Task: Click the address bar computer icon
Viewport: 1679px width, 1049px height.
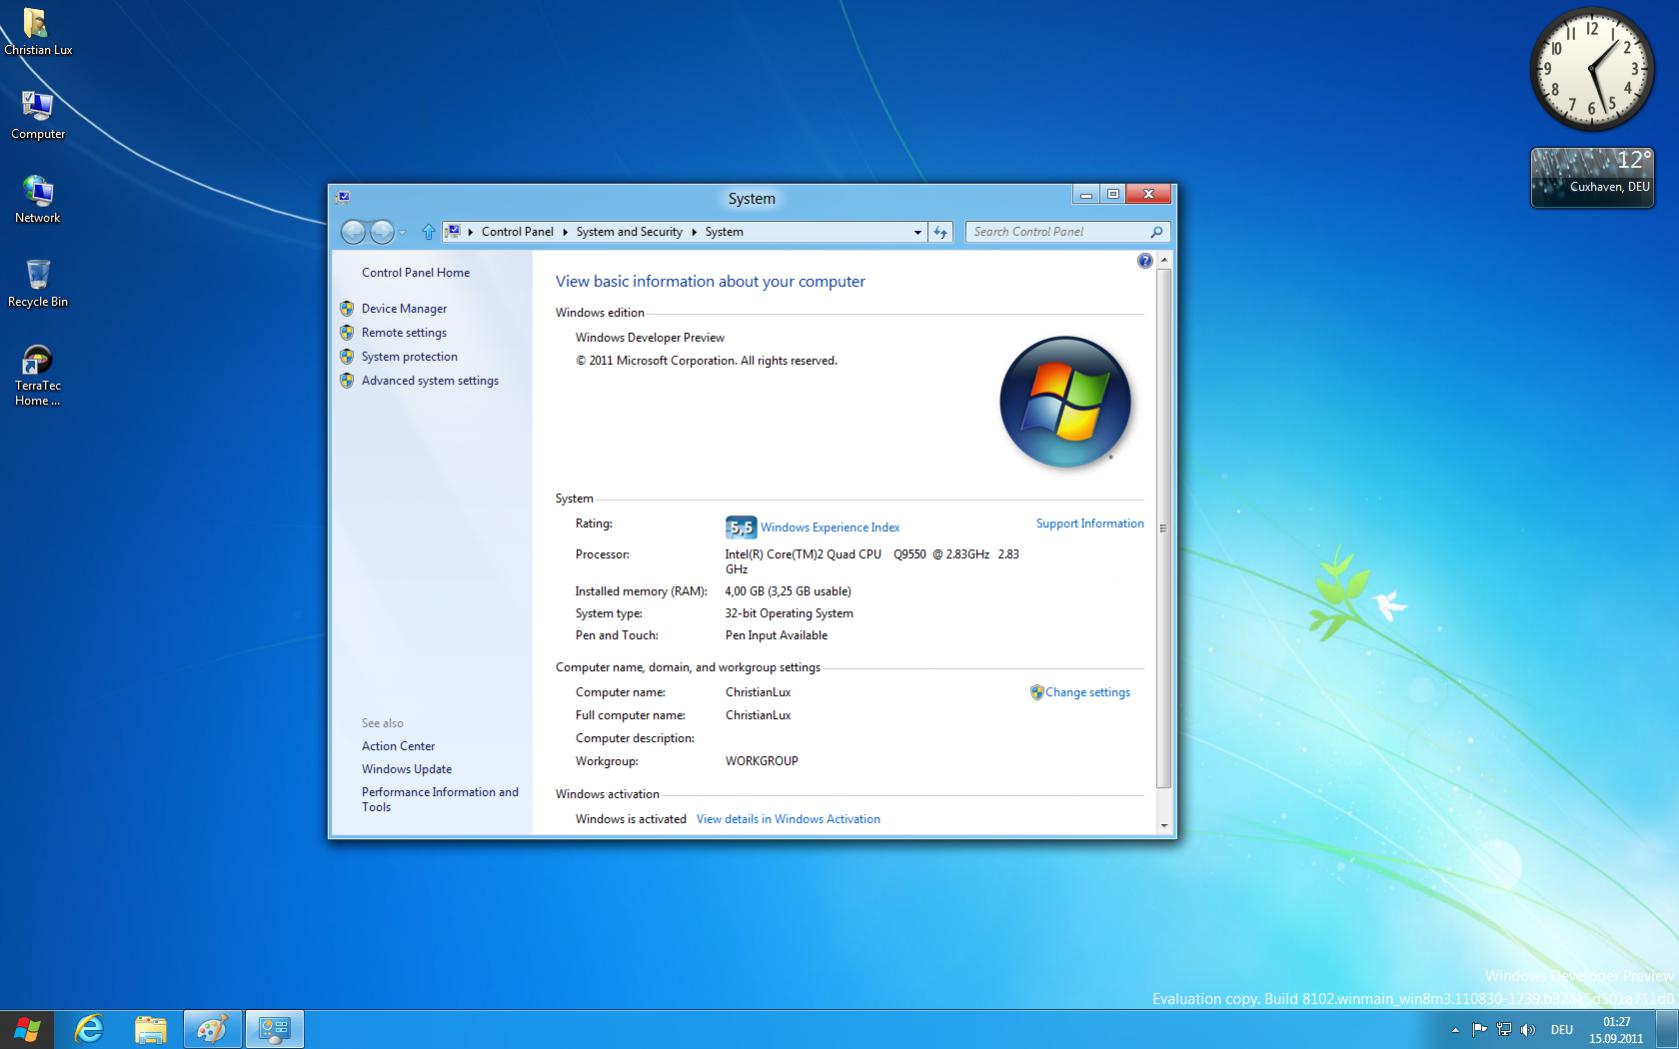Action: point(452,232)
